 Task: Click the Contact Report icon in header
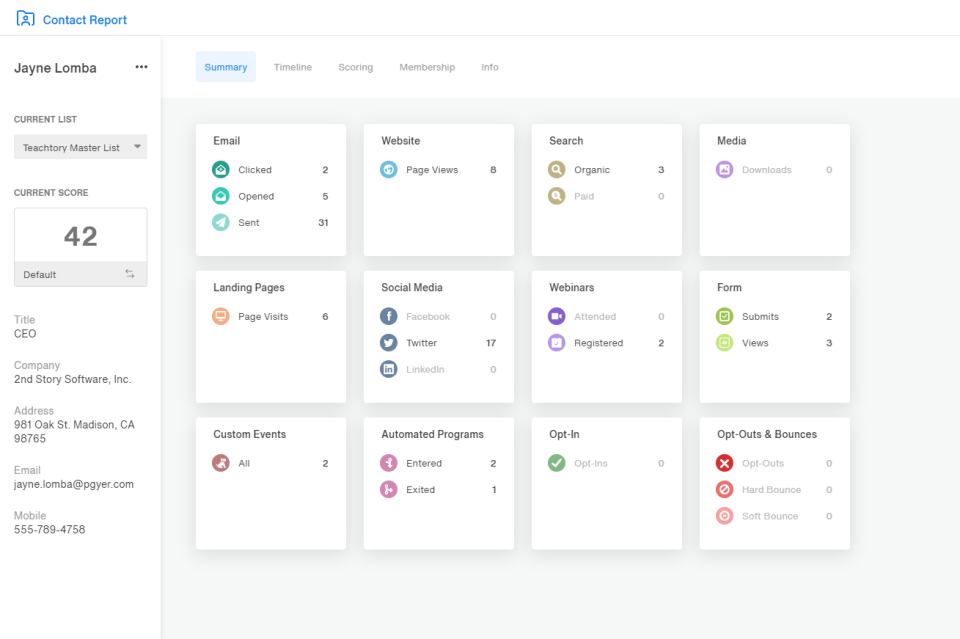(x=25, y=19)
